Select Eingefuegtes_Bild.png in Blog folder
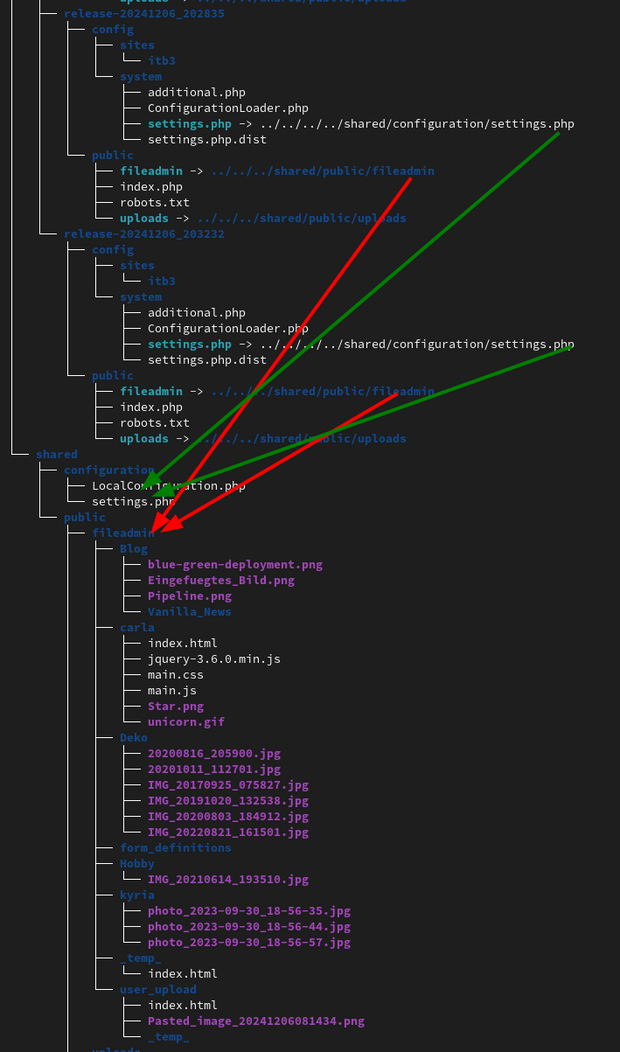This screenshot has width=620, height=1052. click(221, 580)
